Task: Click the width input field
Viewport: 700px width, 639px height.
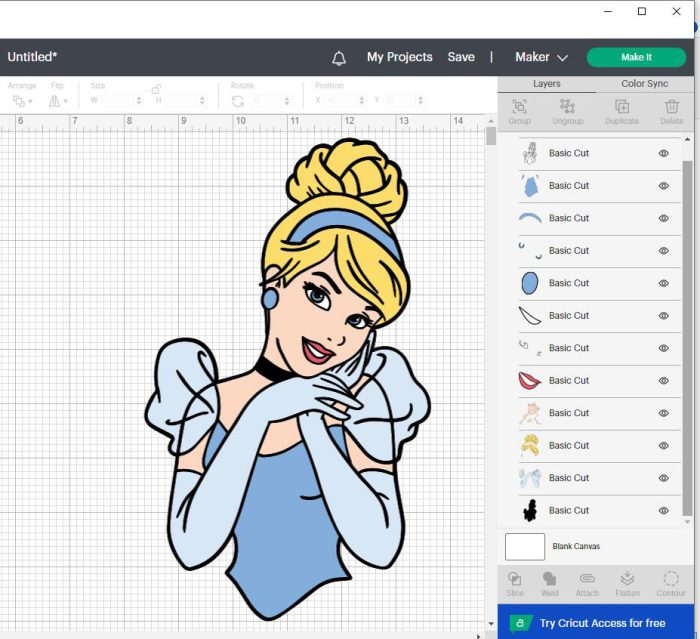Action: (x=117, y=101)
